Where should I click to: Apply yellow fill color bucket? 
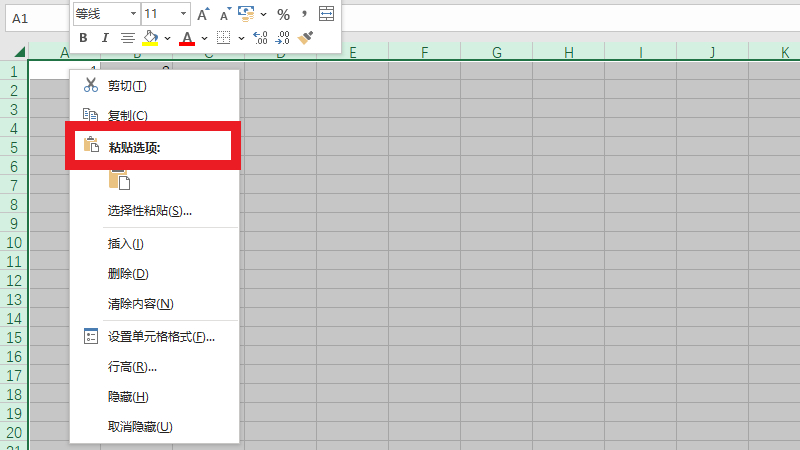coord(150,38)
